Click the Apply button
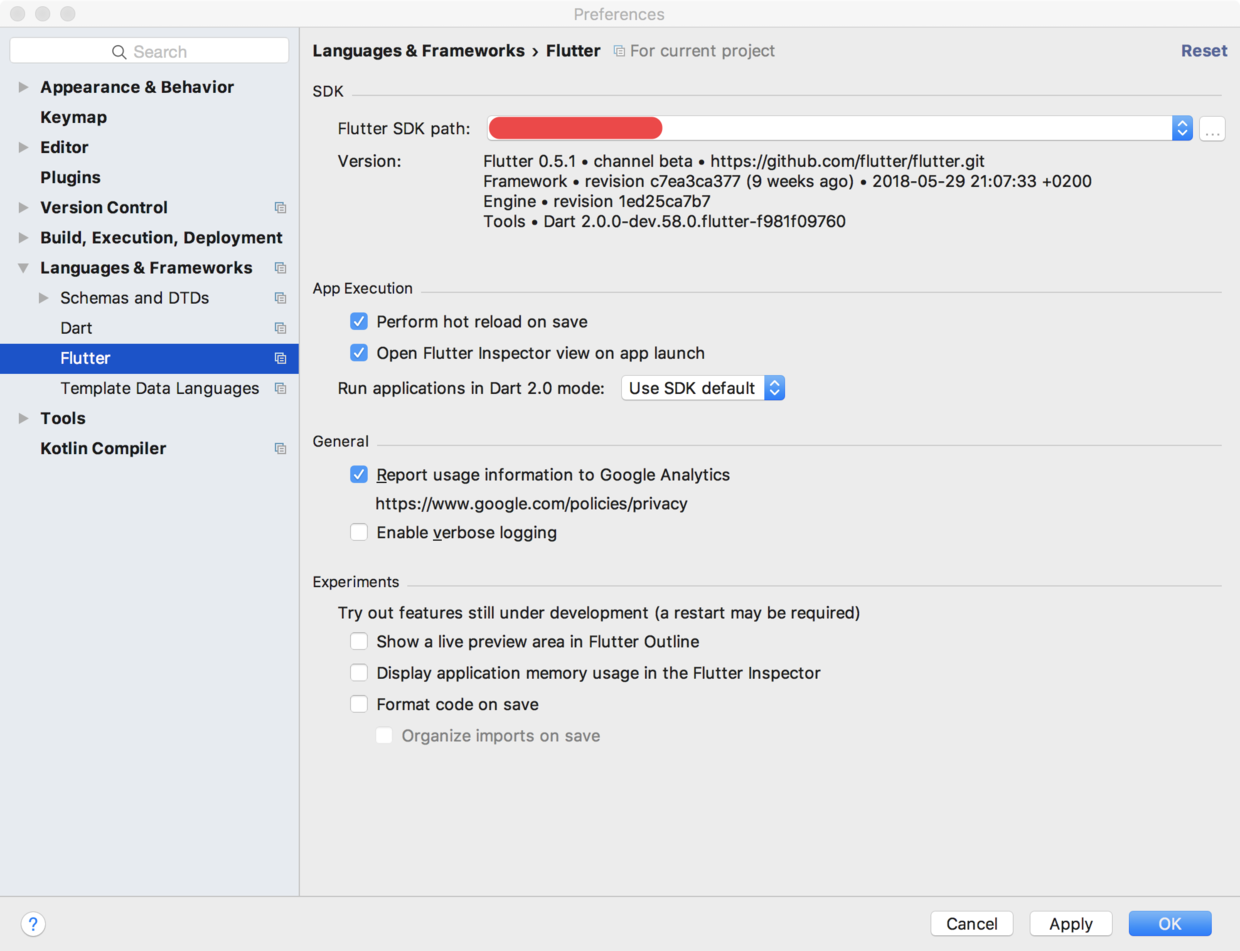Image resolution: width=1240 pixels, height=951 pixels. click(1070, 924)
